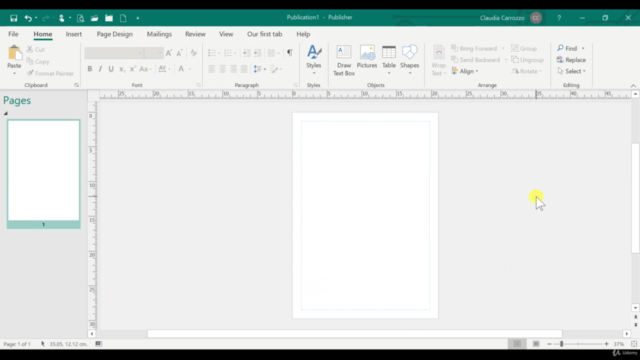Open the Customize Quick Access Toolbar arrow

pos(138,18)
